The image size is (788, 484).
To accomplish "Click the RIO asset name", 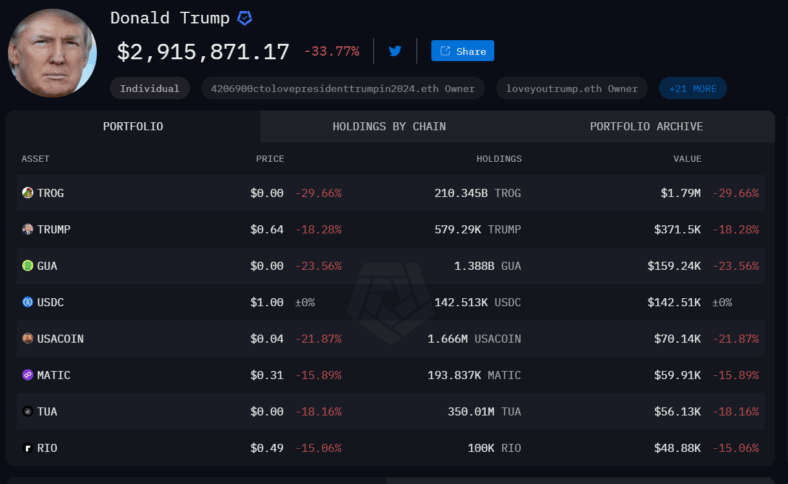I will [47, 448].
